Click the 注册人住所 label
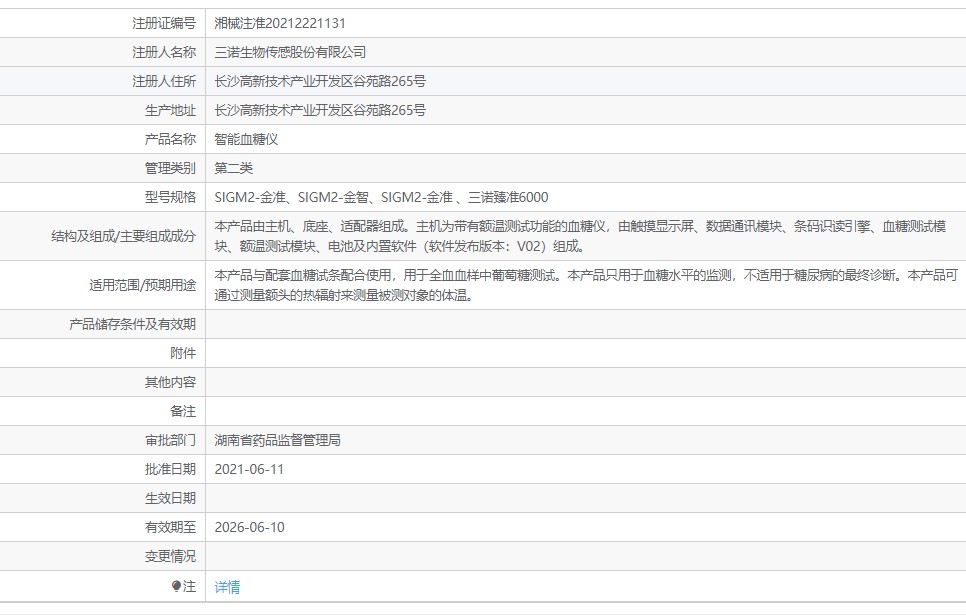The width and height of the screenshot is (966, 615). 164,81
